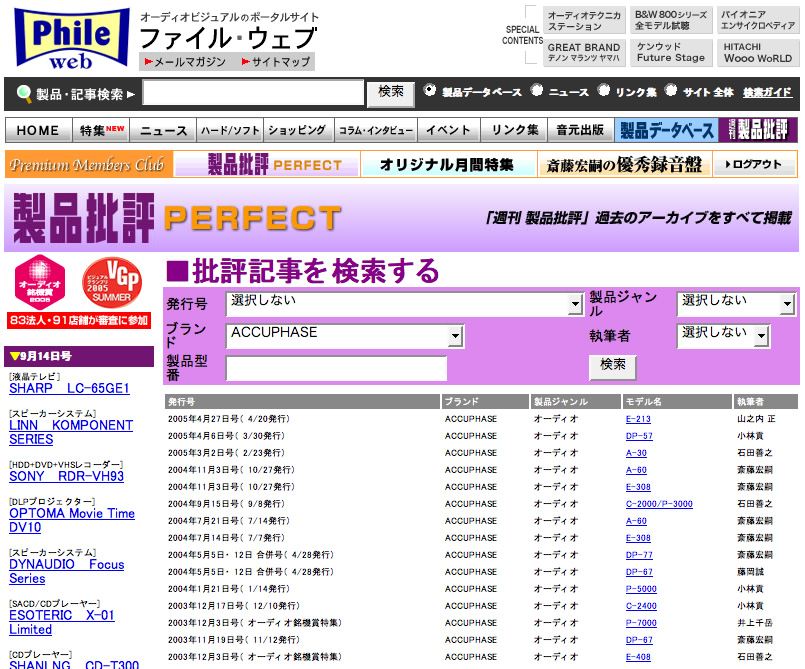Open the 斎藤宏嗣の優秀録音盤 members tab

point(624,164)
